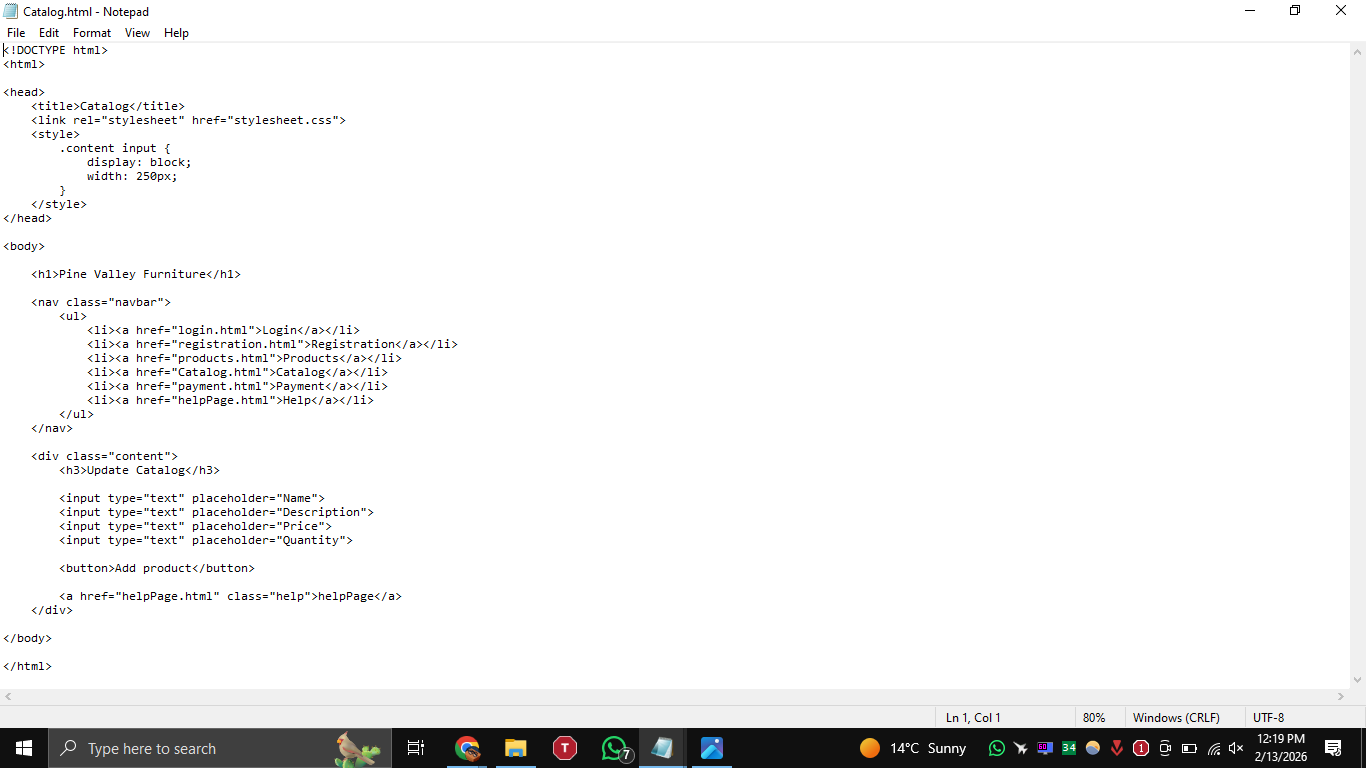Open WhatsApp from the taskbar
Image resolution: width=1366 pixels, height=768 pixels.
614,748
